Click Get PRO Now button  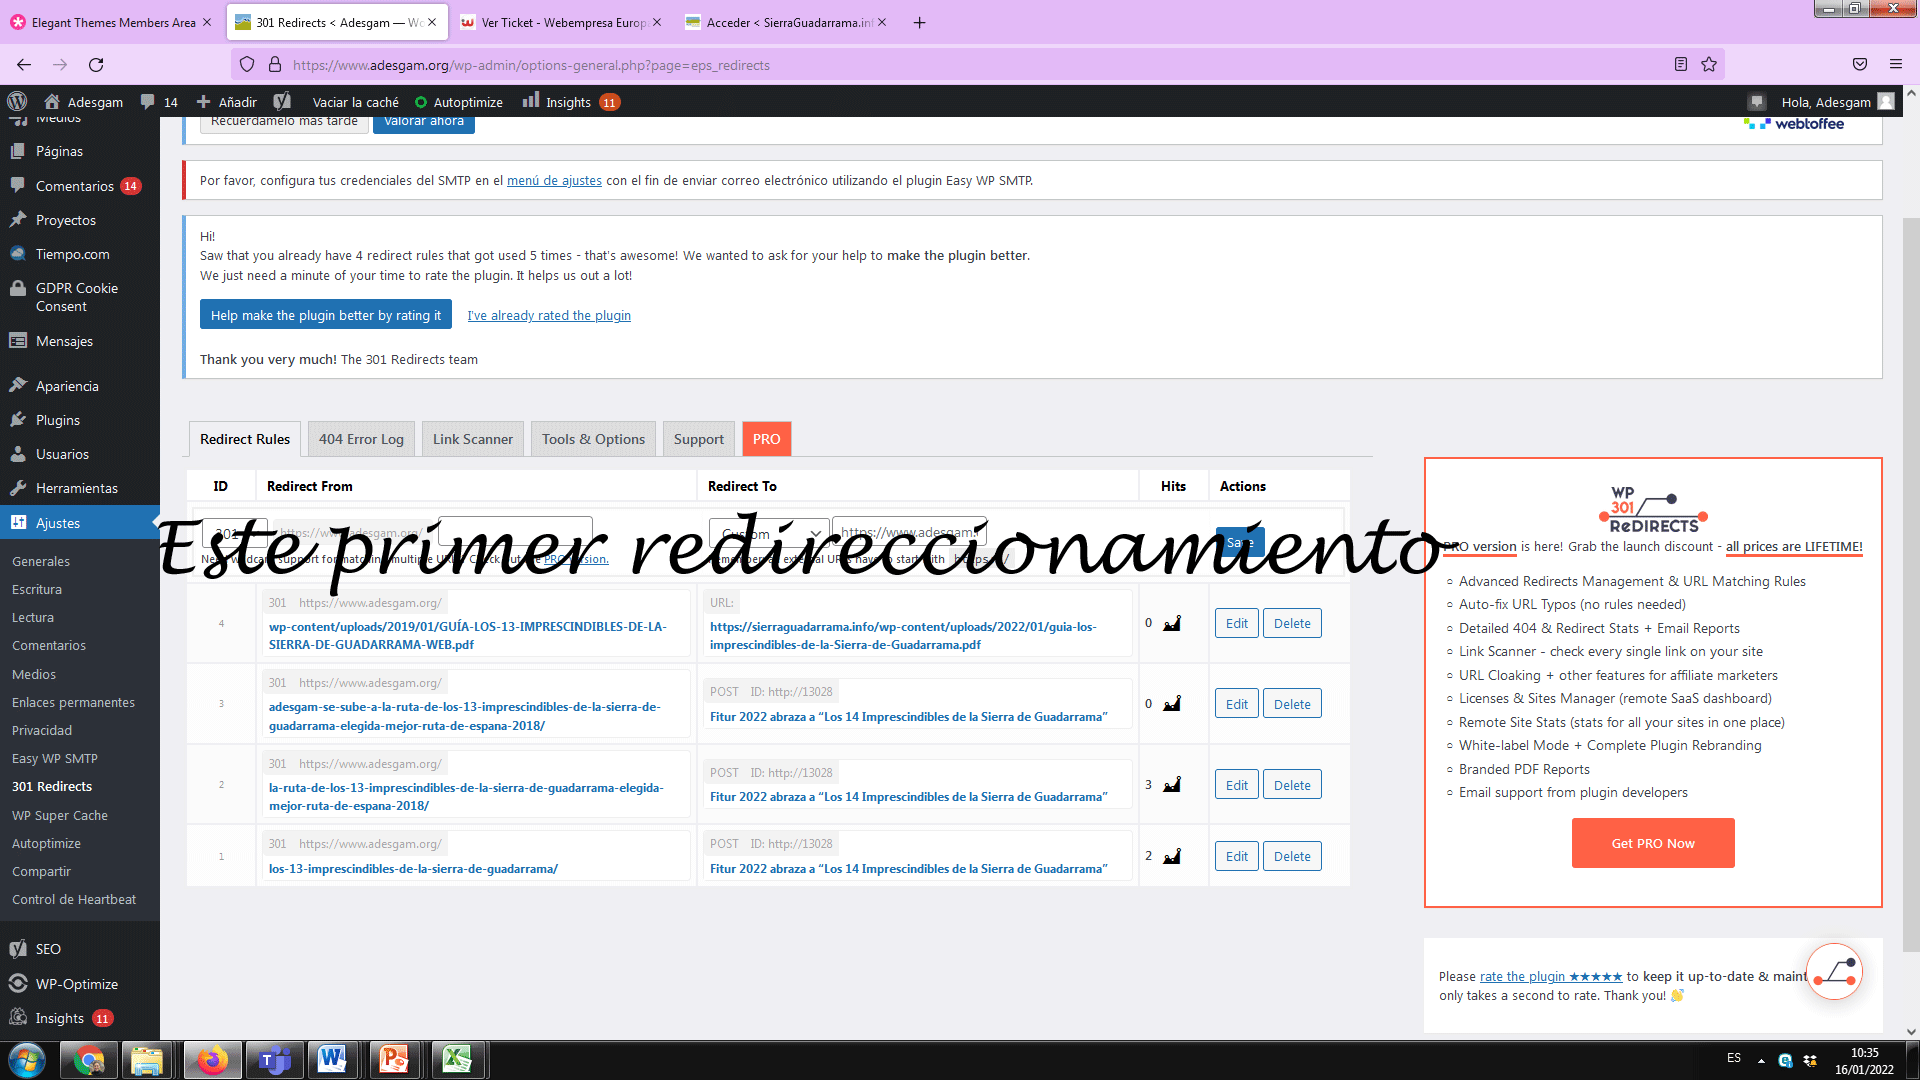(x=1653, y=843)
